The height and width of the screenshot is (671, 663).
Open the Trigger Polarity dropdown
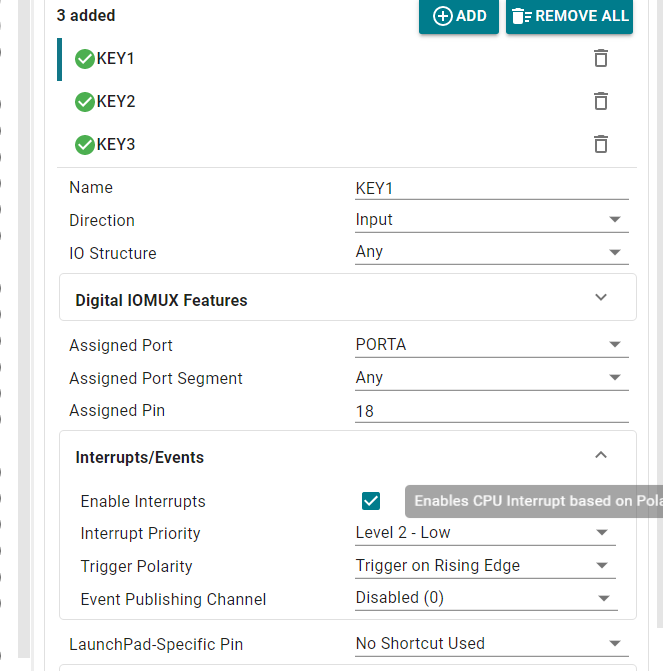click(x=485, y=566)
